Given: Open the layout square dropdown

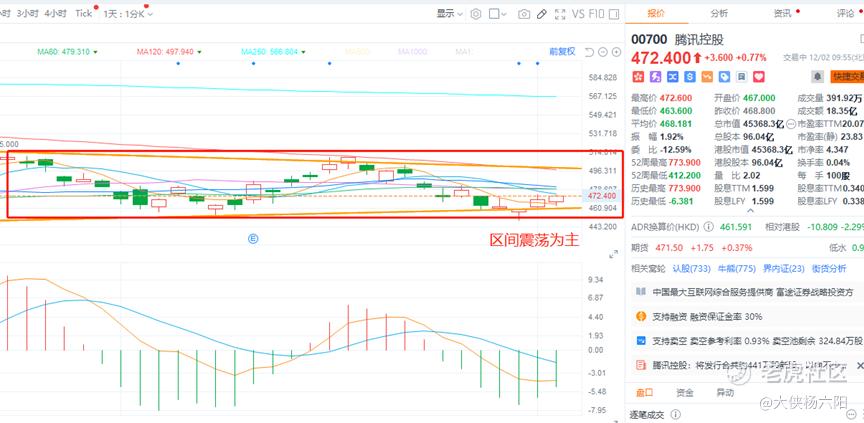Looking at the screenshot, I should coord(499,14).
